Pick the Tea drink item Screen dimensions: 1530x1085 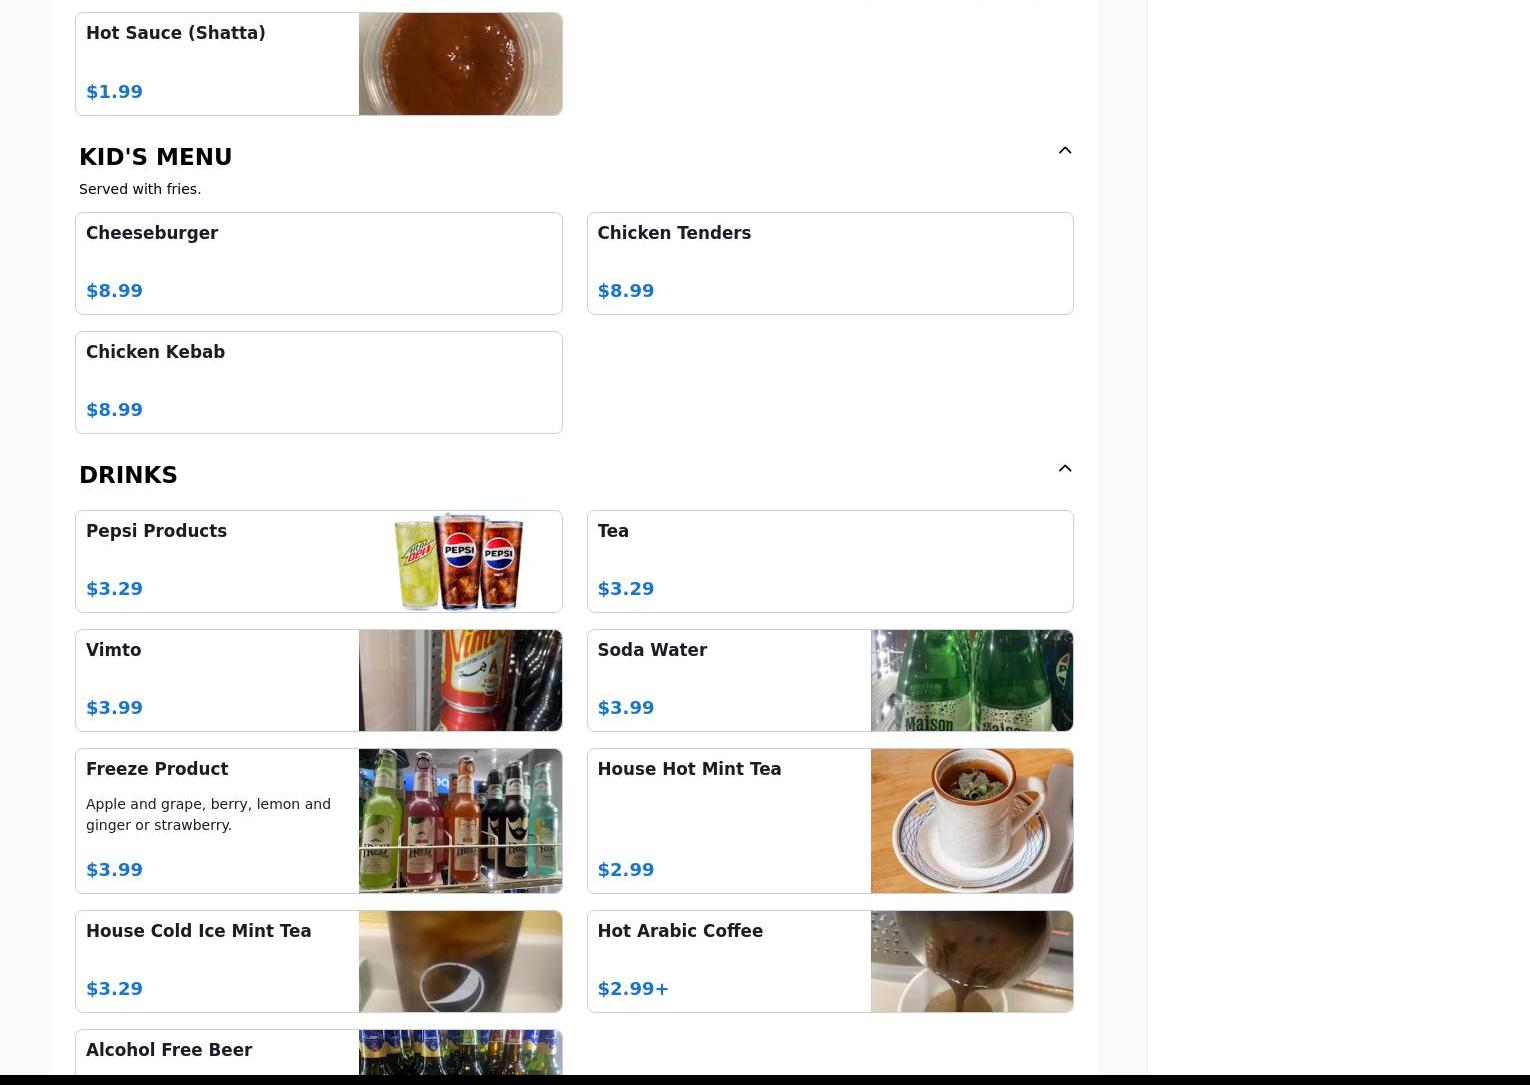tap(830, 562)
